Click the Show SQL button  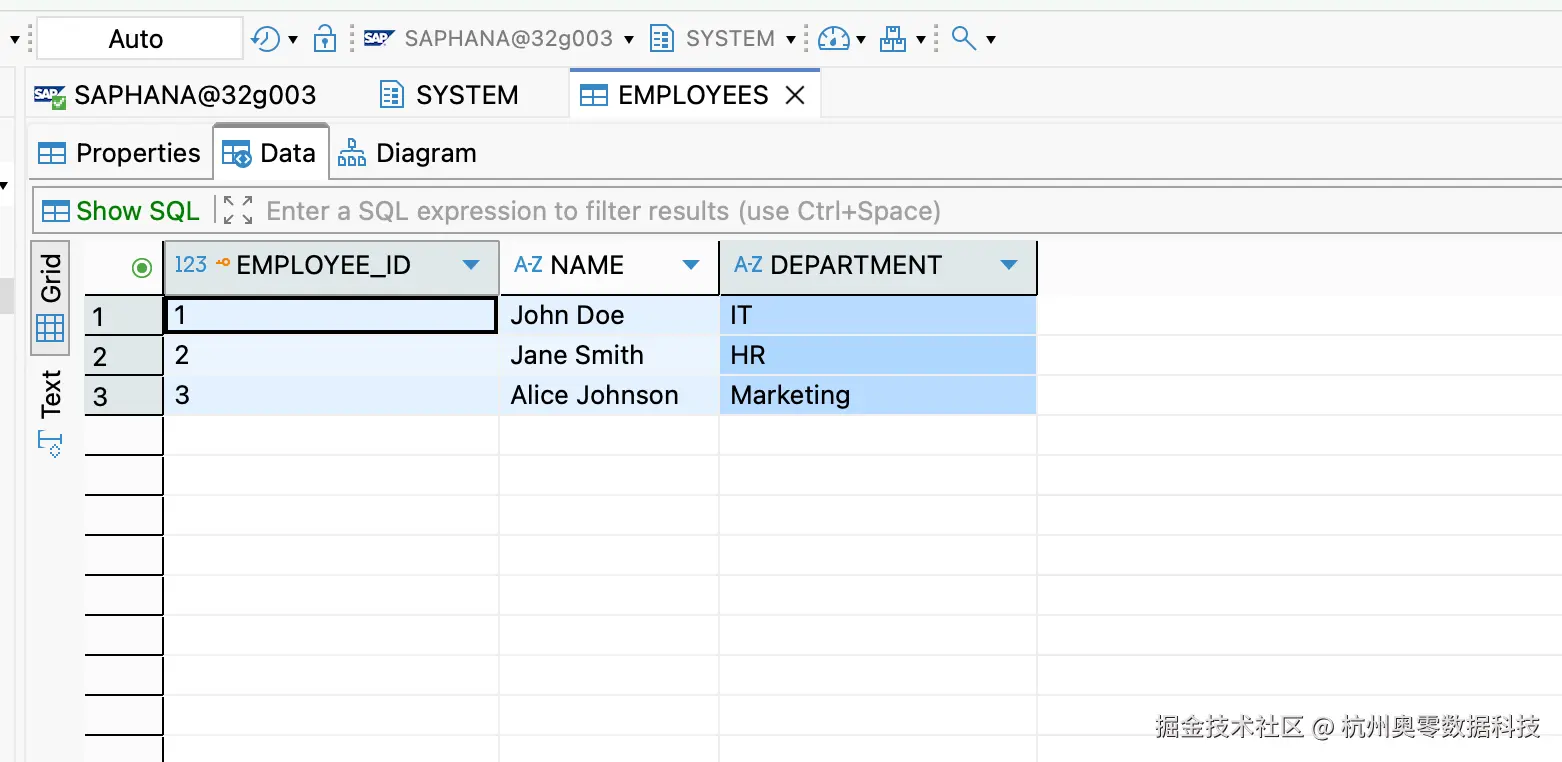121,211
